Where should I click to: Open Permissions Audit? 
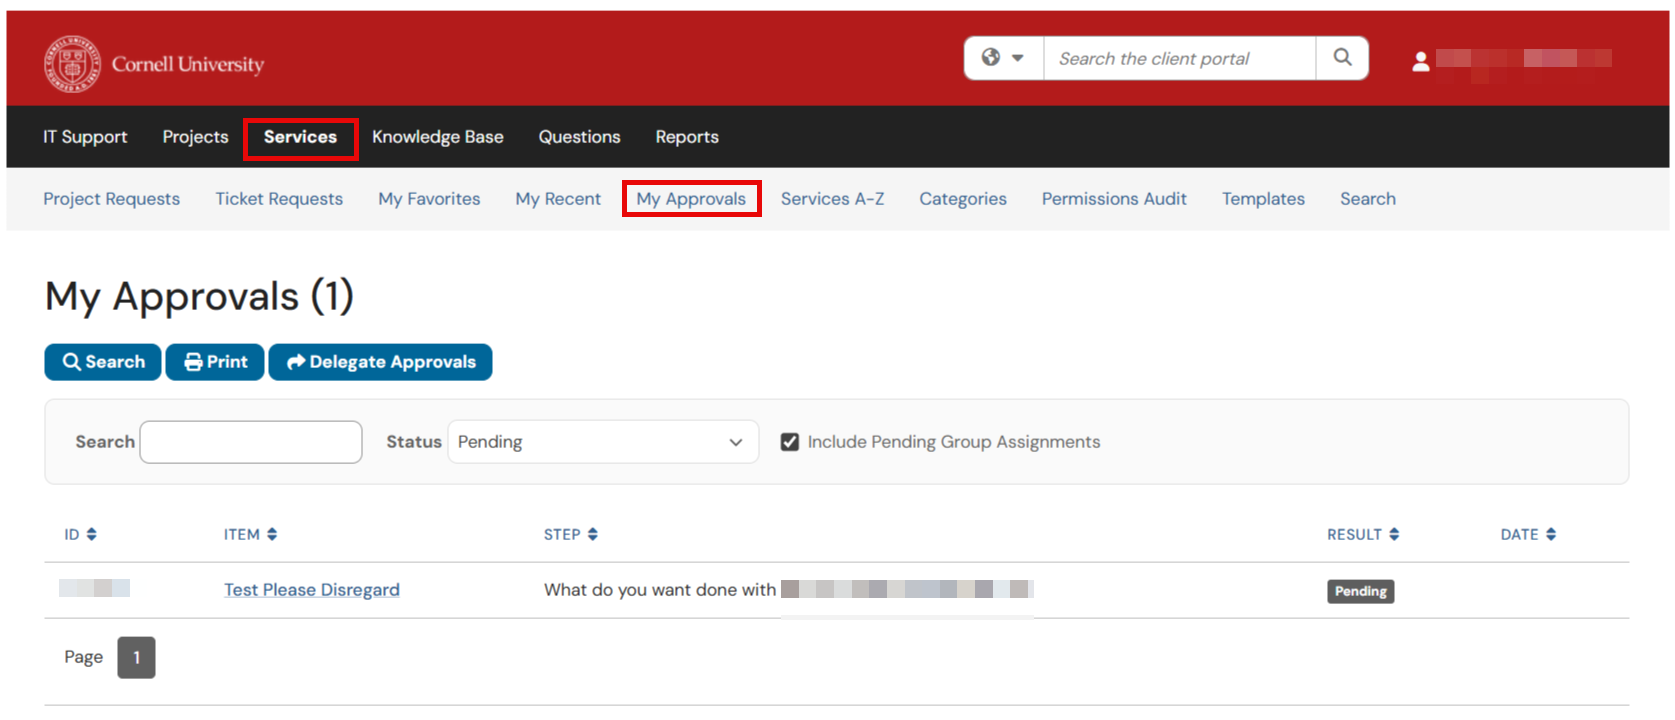(x=1114, y=199)
